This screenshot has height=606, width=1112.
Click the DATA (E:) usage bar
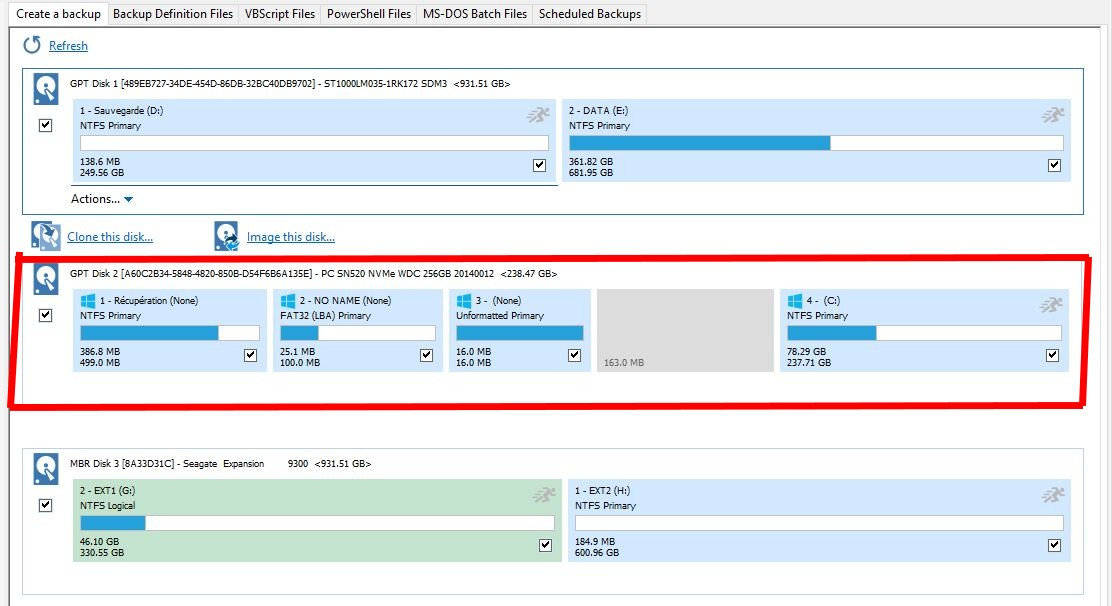click(816, 143)
